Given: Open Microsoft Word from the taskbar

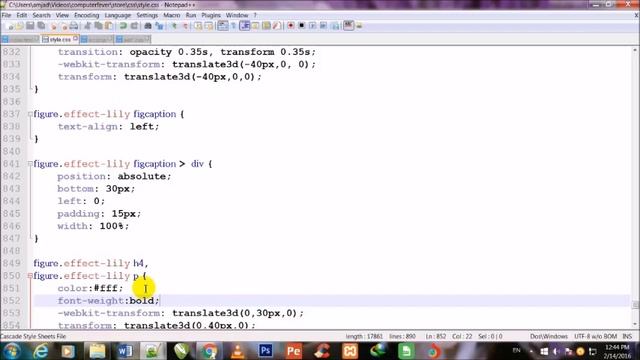Looking at the screenshot, I should 125,351.
